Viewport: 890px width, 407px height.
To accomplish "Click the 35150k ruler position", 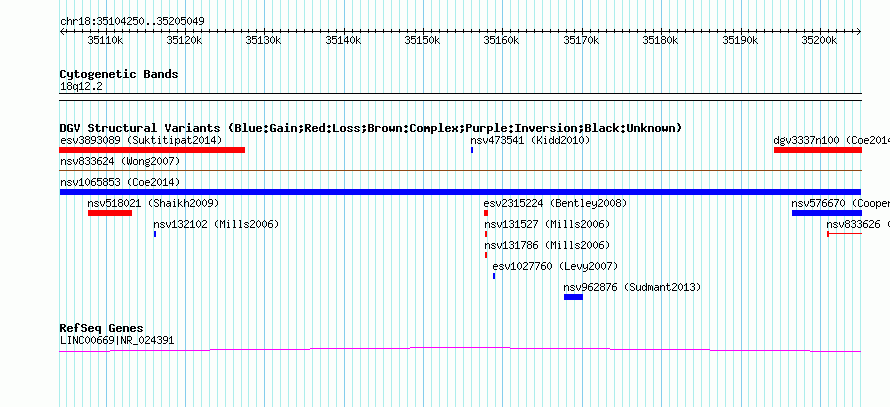I will pyautogui.click(x=422, y=40).
